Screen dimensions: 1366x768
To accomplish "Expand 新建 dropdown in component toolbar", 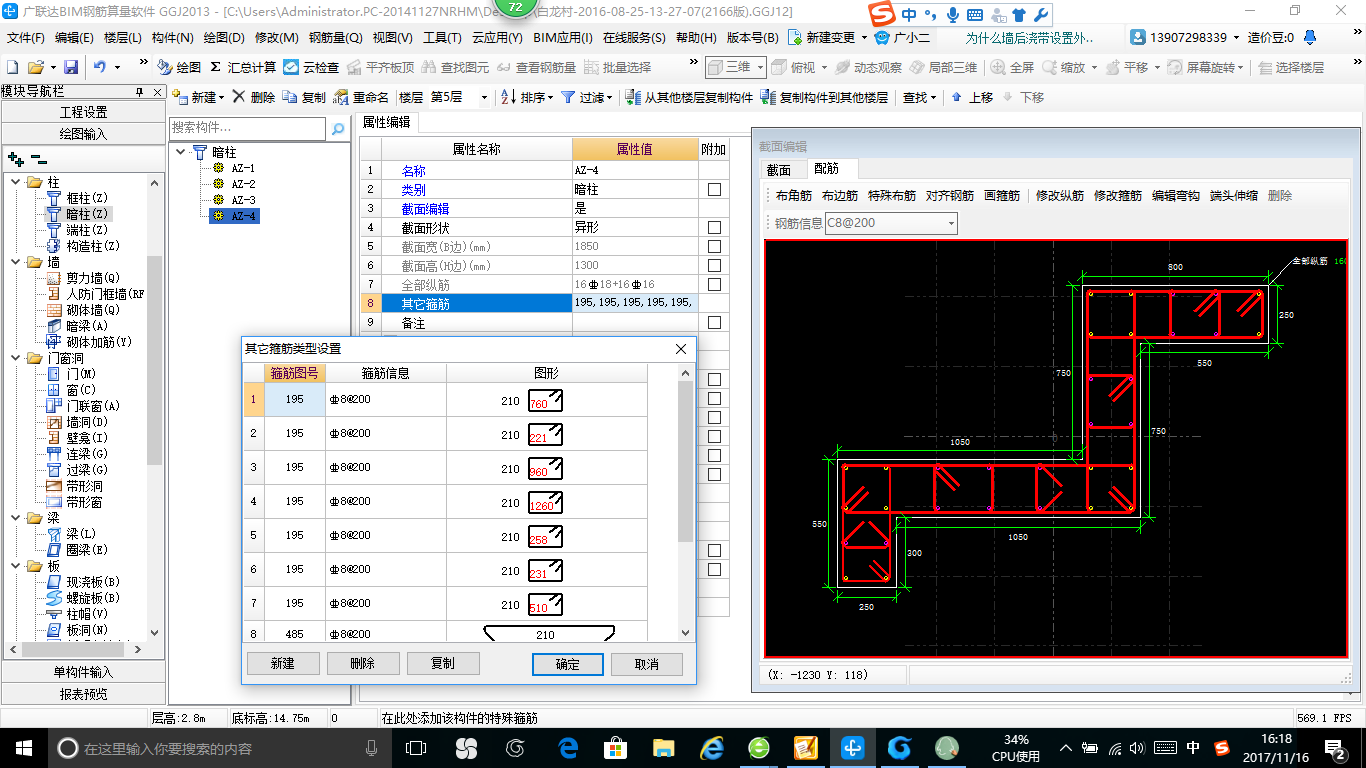I will coord(223,98).
